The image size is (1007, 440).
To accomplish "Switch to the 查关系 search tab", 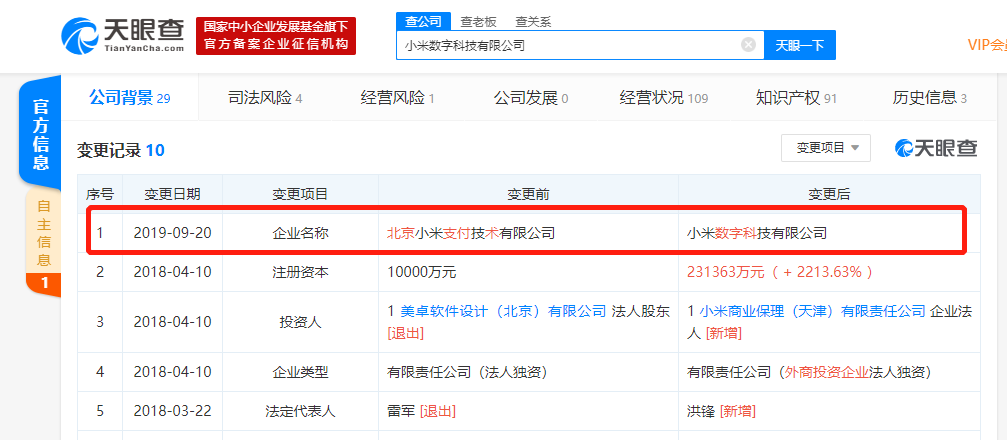I will [533, 21].
